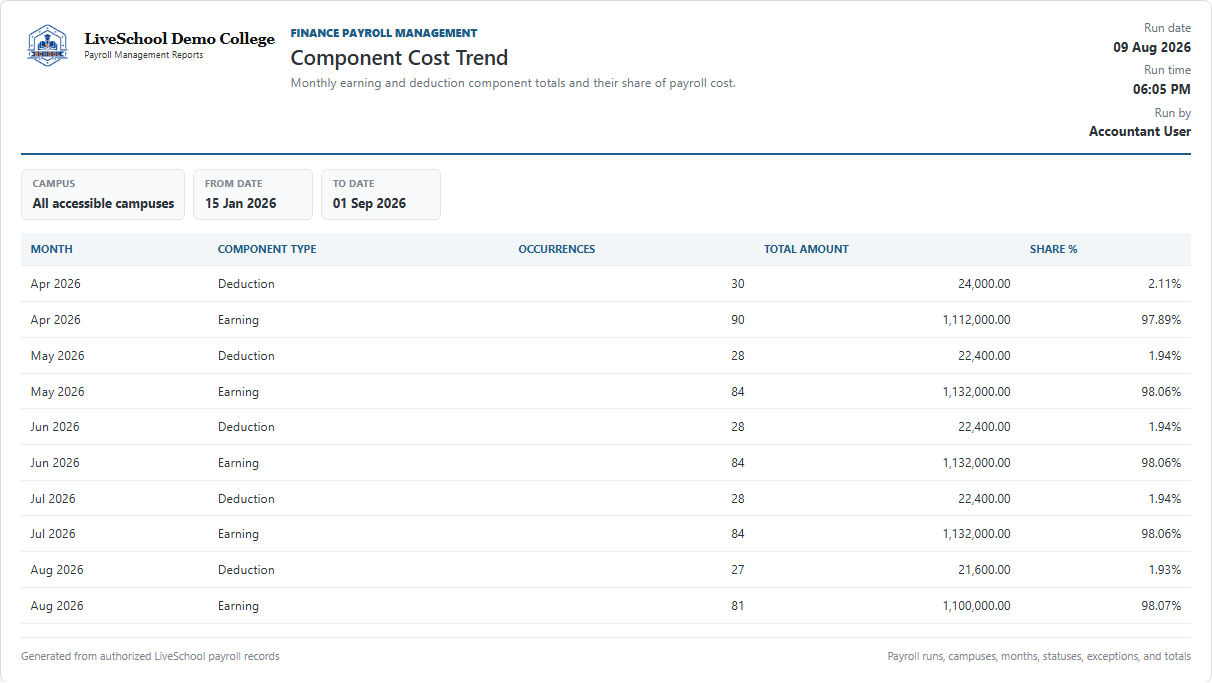Select Apr 2026 in the Earning row

(x=56, y=320)
